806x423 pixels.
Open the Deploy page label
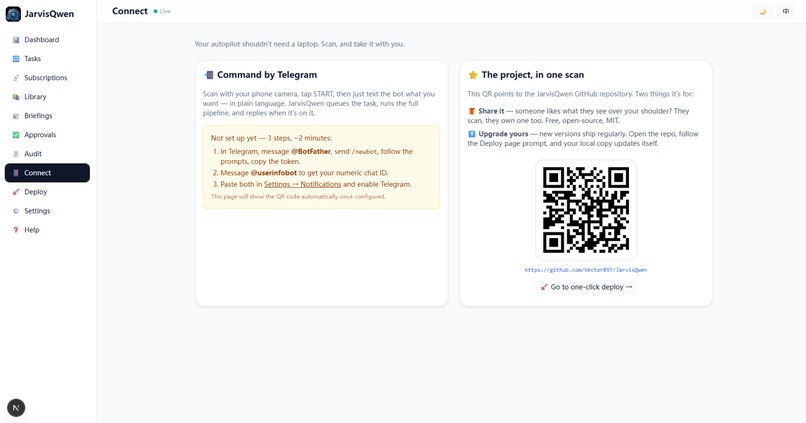pyautogui.click(x=35, y=192)
